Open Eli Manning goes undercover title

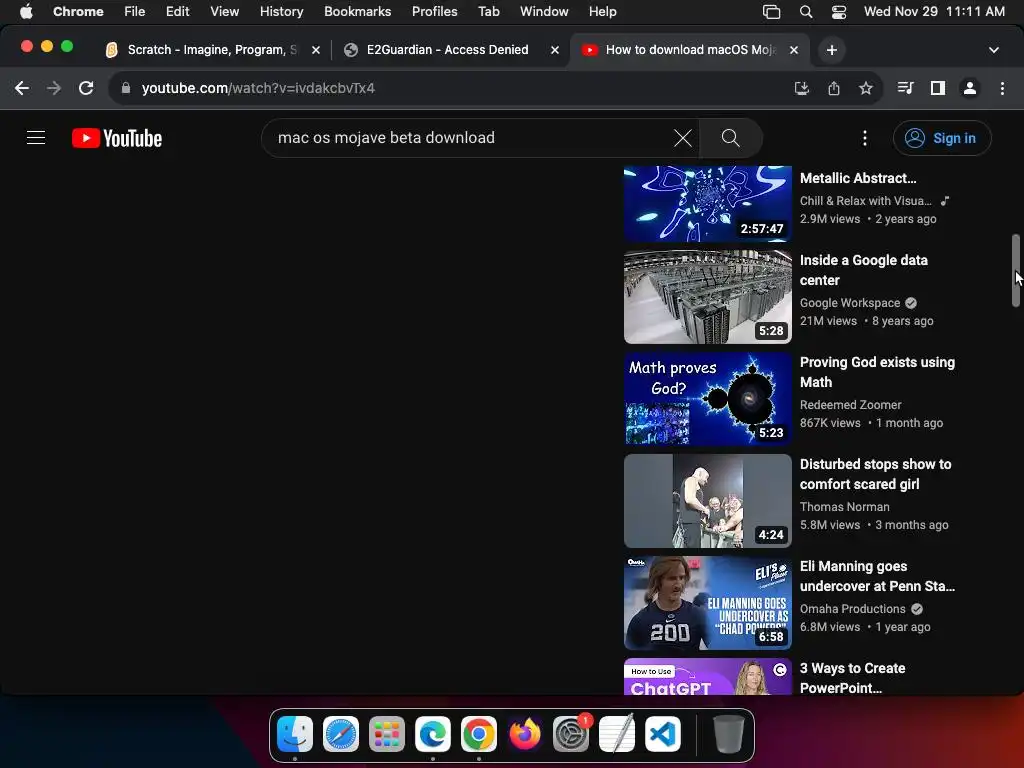tap(877, 575)
